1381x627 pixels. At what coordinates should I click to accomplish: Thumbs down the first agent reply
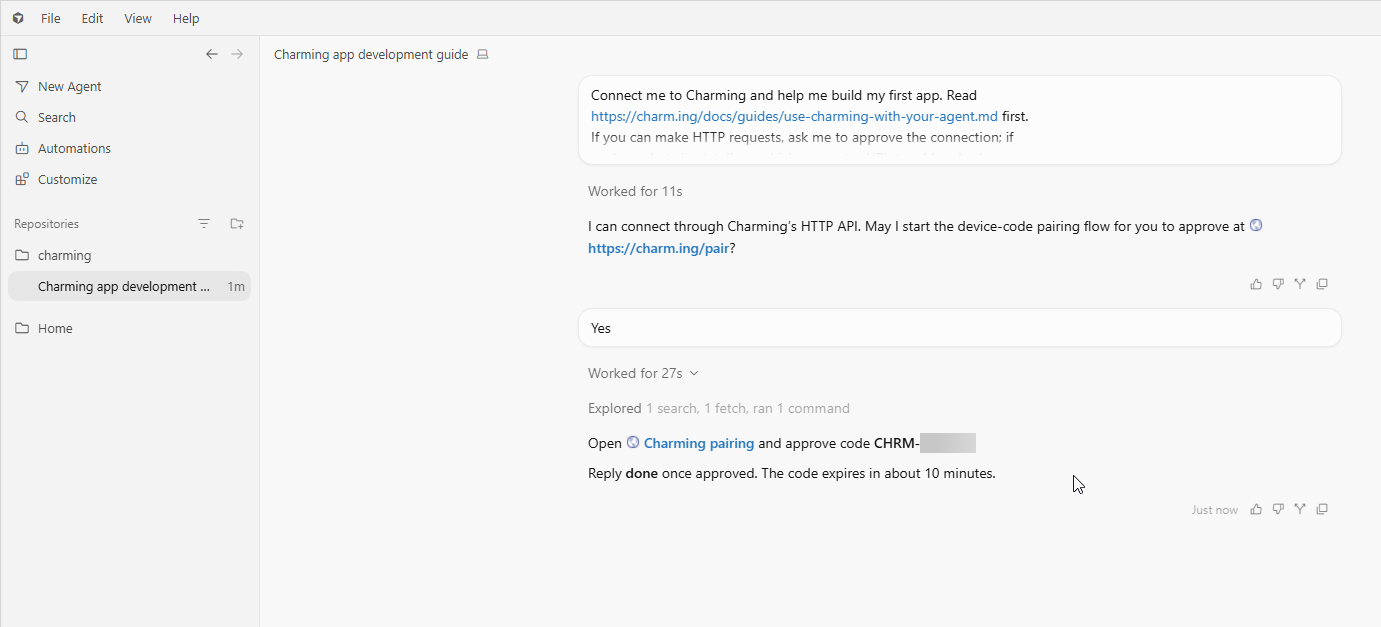(x=1278, y=284)
